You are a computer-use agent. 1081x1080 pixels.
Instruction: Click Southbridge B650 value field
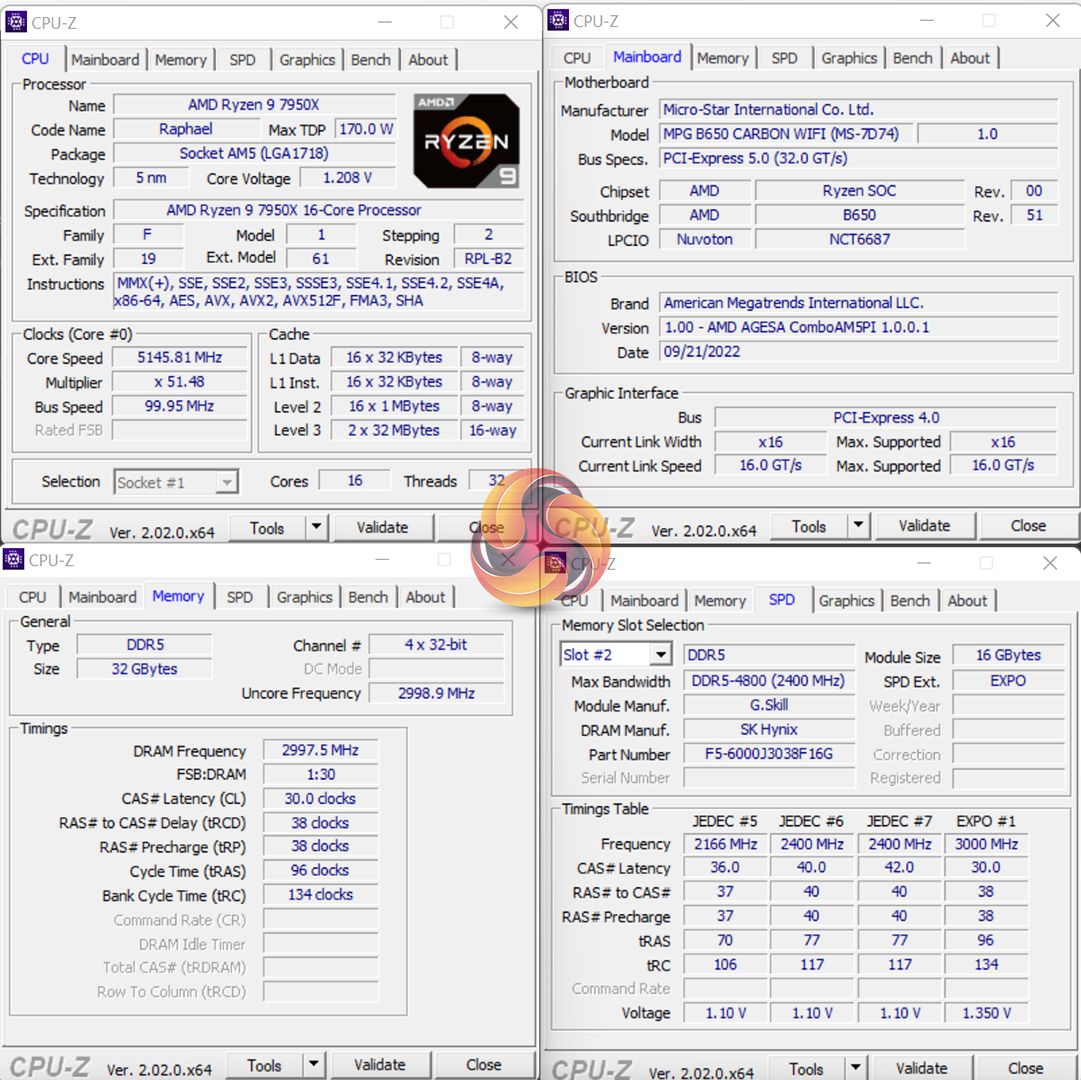[x=859, y=215]
